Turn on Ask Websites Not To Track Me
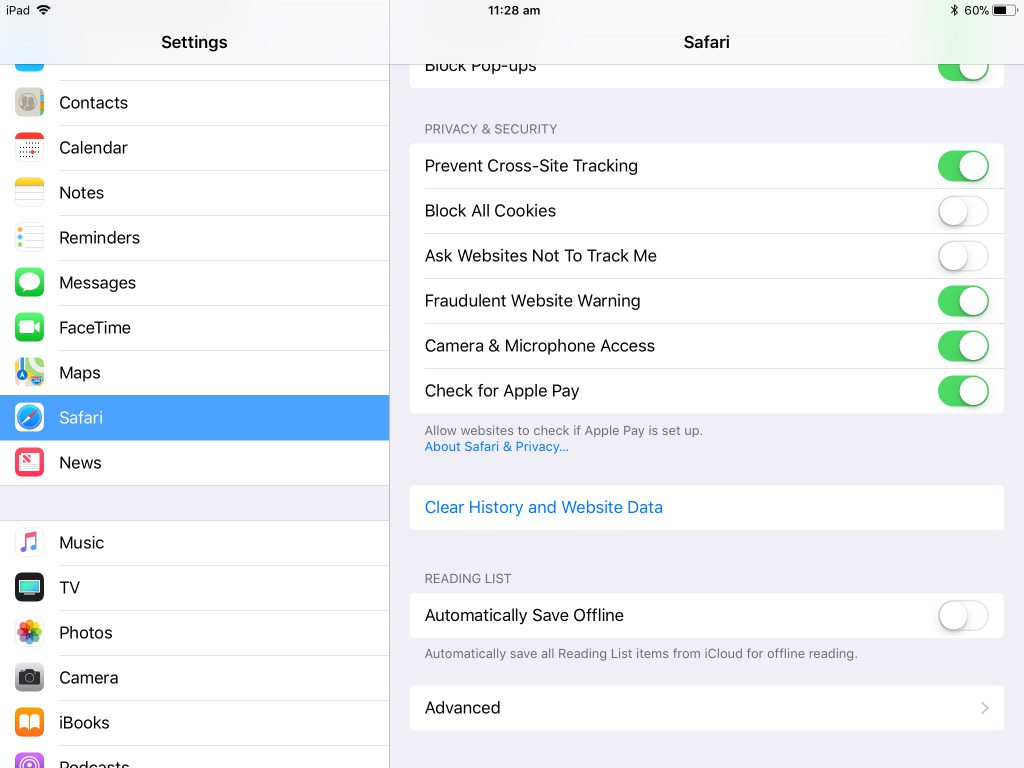Viewport: 1024px width, 768px height. (963, 256)
